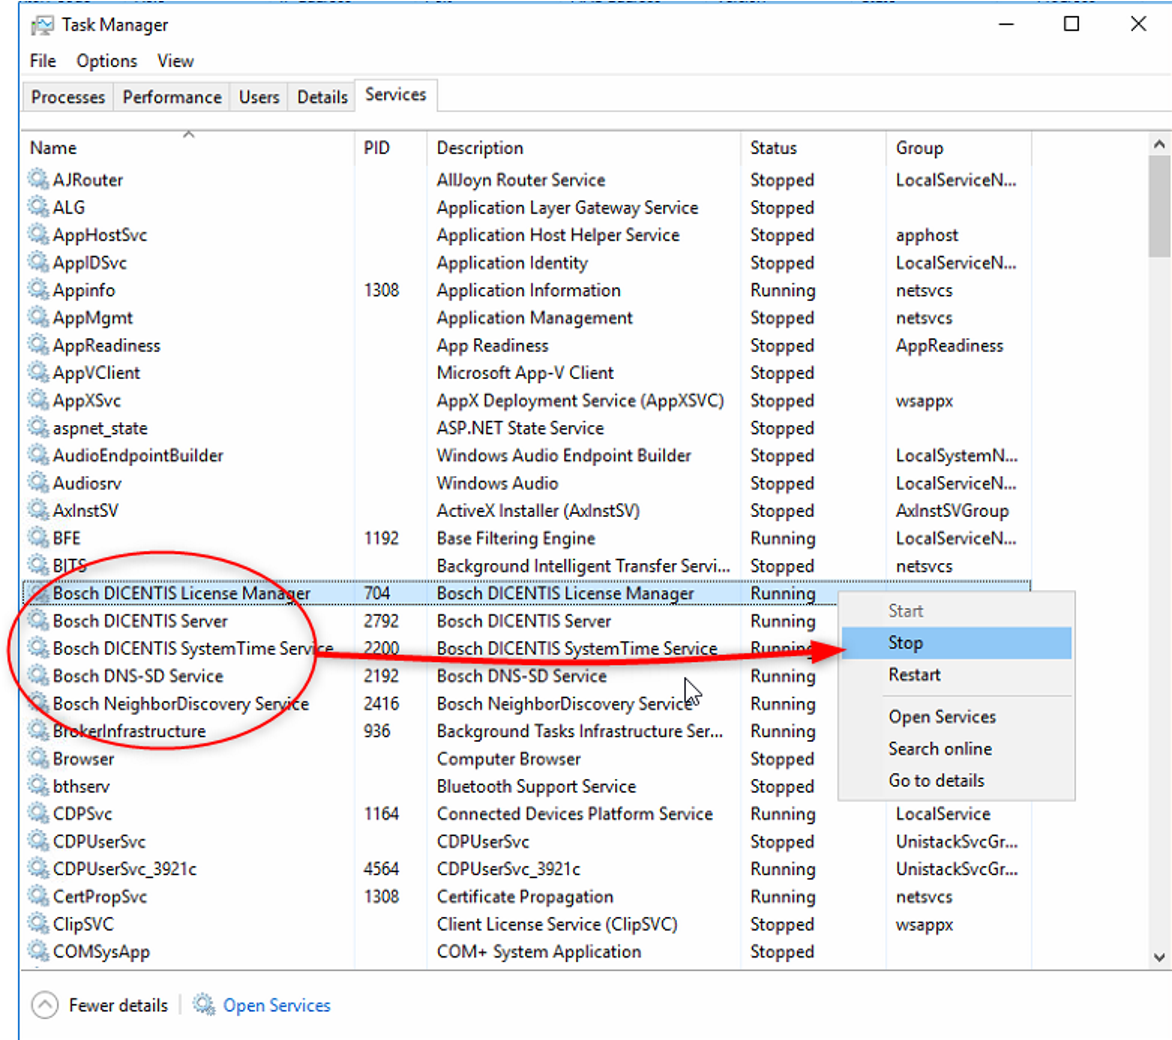Switch to the Performance tab
1172x1040 pixels.
[x=172, y=97]
